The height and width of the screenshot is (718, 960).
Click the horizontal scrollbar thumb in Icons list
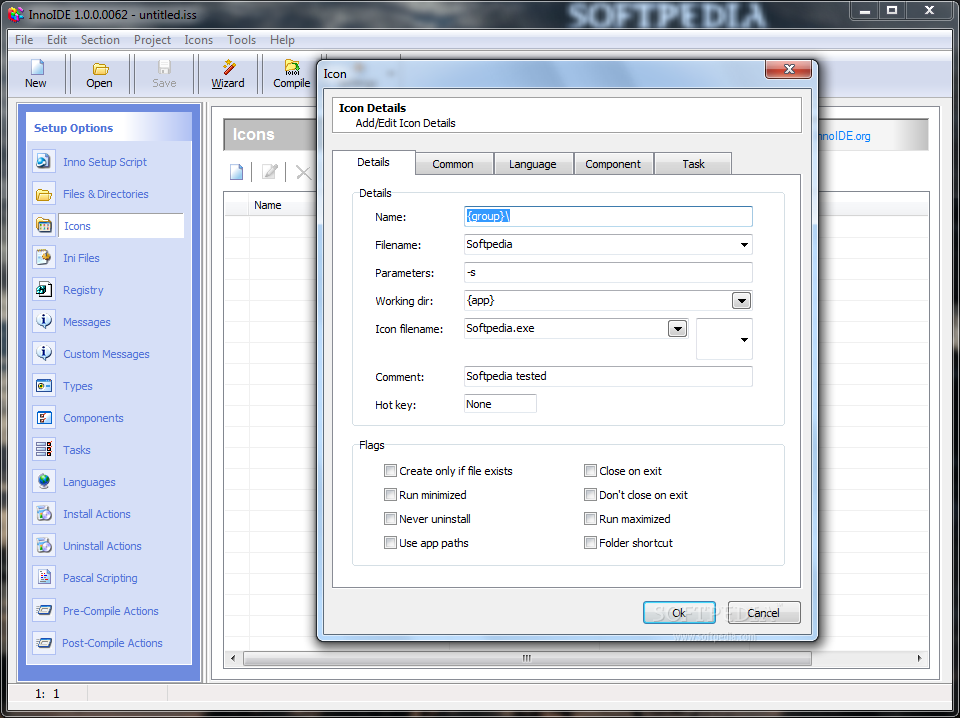[527, 659]
